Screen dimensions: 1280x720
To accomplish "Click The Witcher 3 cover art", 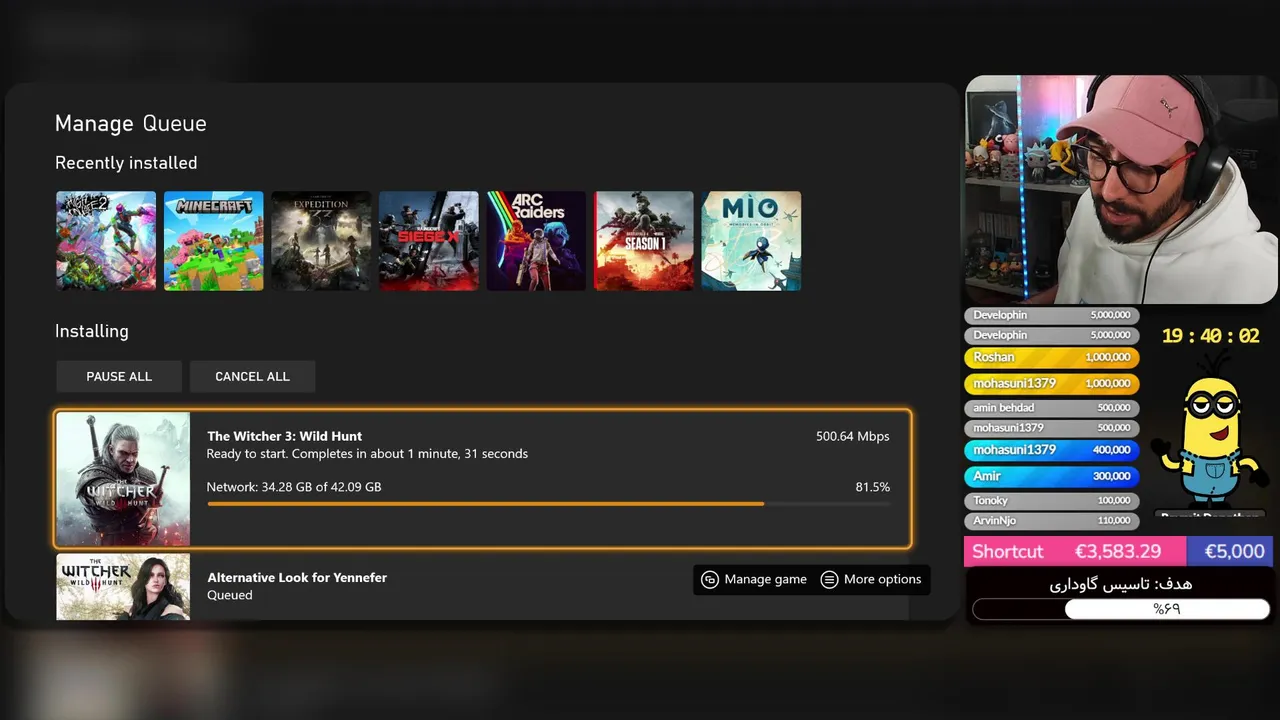I will (123, 479).
